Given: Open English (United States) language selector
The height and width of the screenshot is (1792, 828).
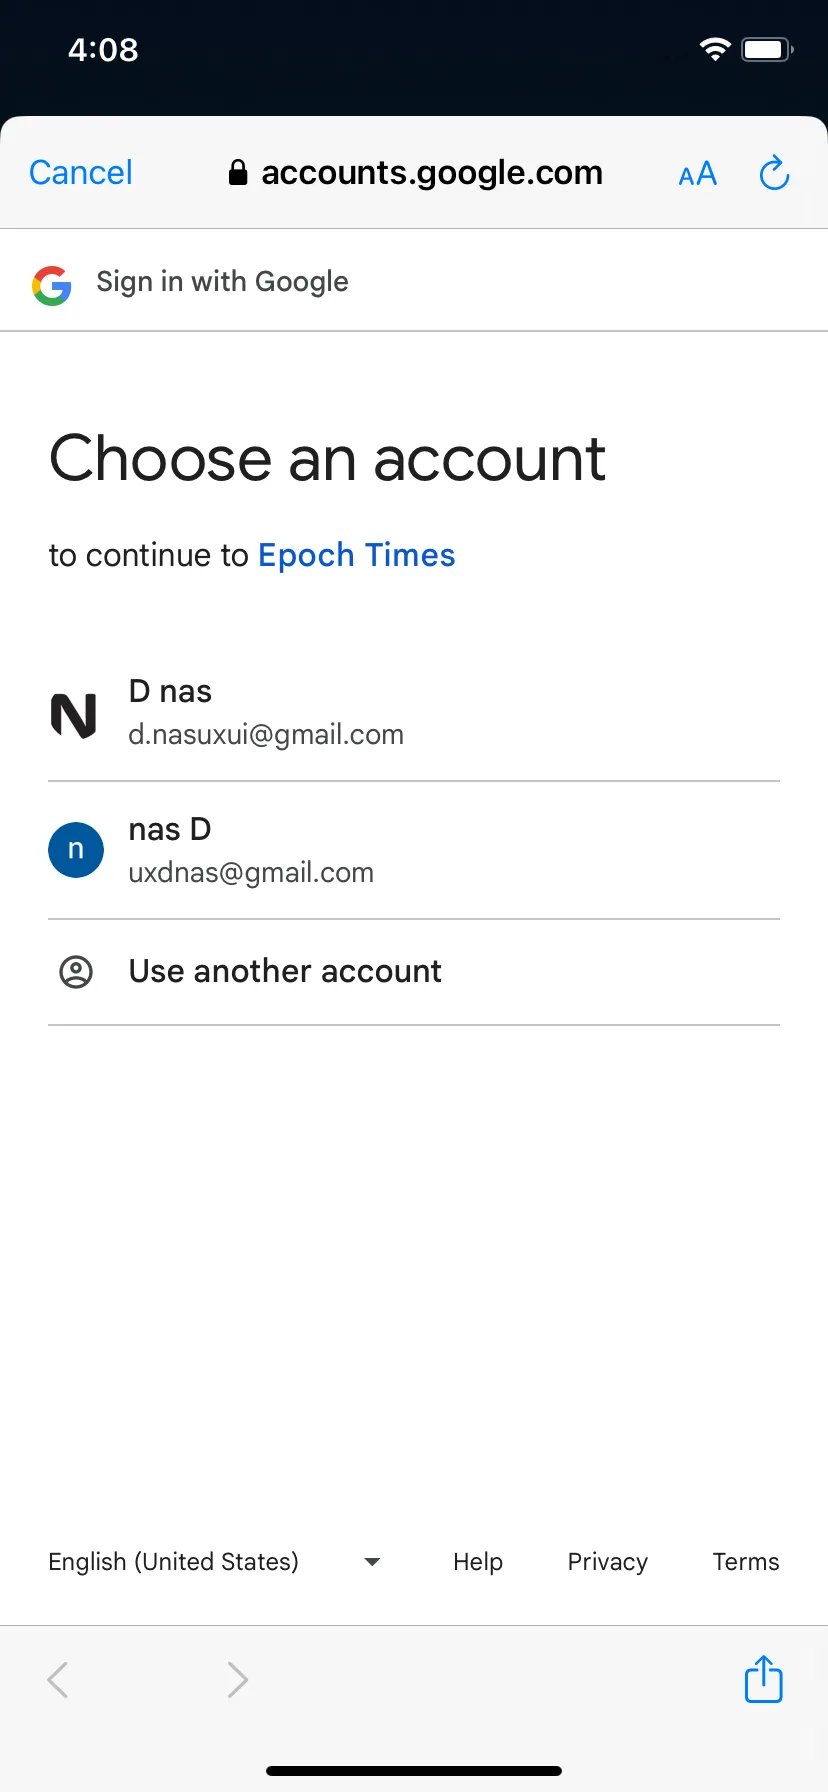Looking at the screenshot, I should pos(214,1562).
